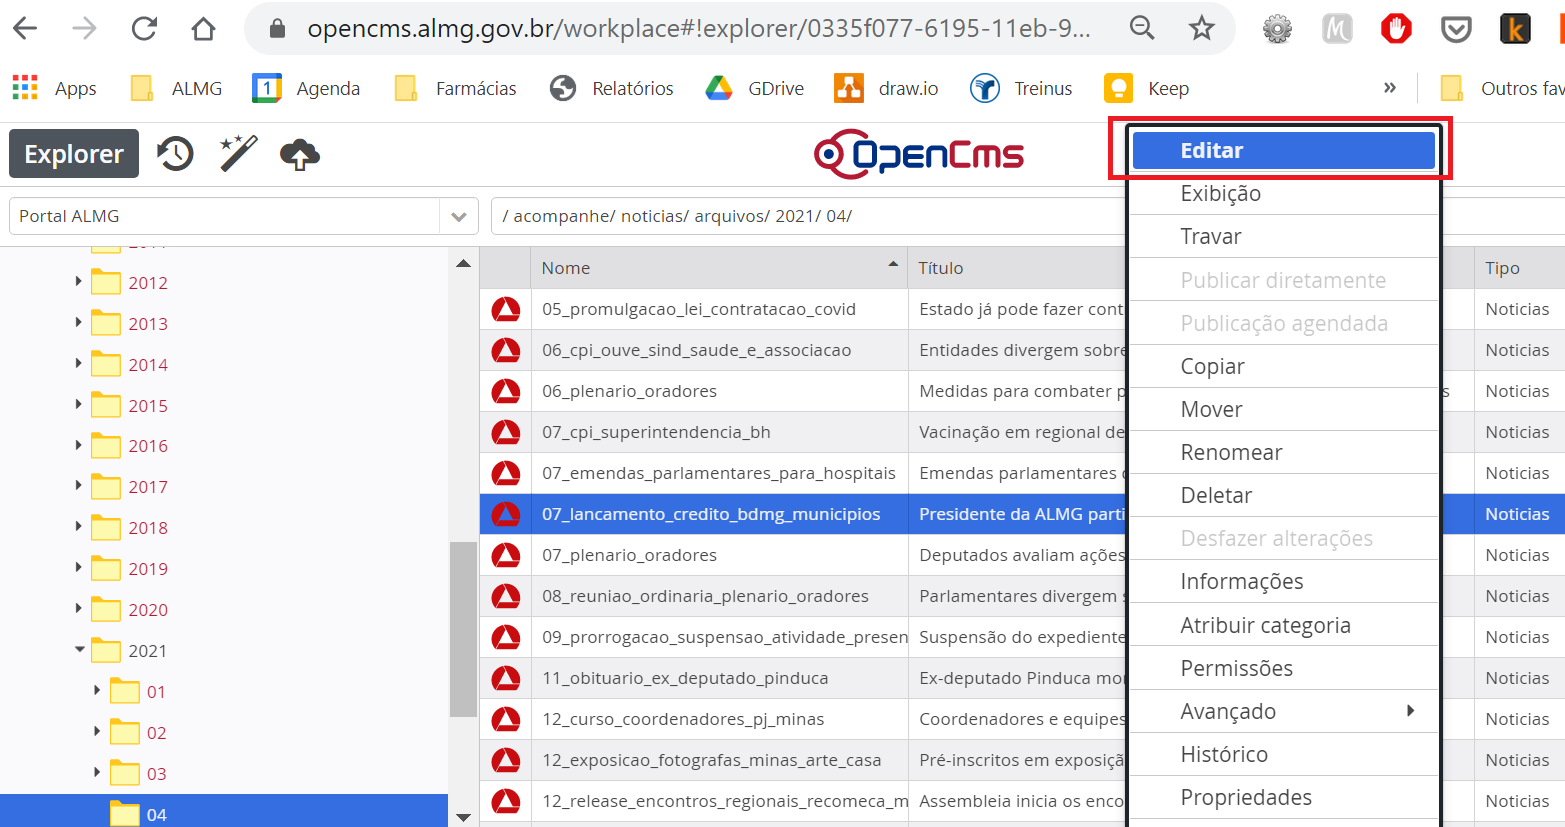Click the bookmark star in address bar
The image size is (1565, 827).
click(1201, 28)
